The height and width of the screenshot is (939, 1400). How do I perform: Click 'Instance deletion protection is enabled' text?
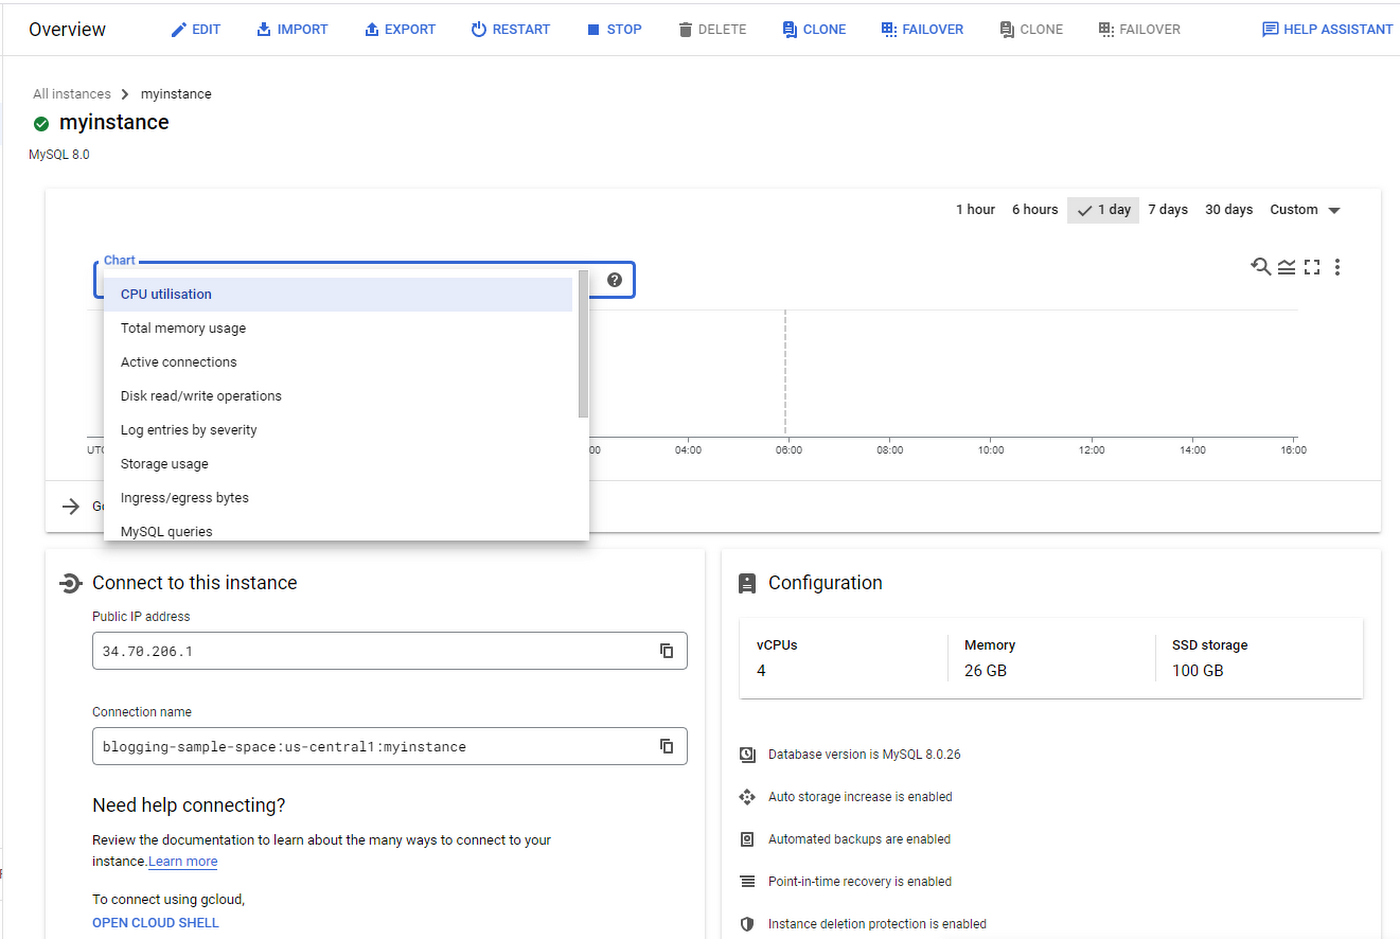[877, 924]
